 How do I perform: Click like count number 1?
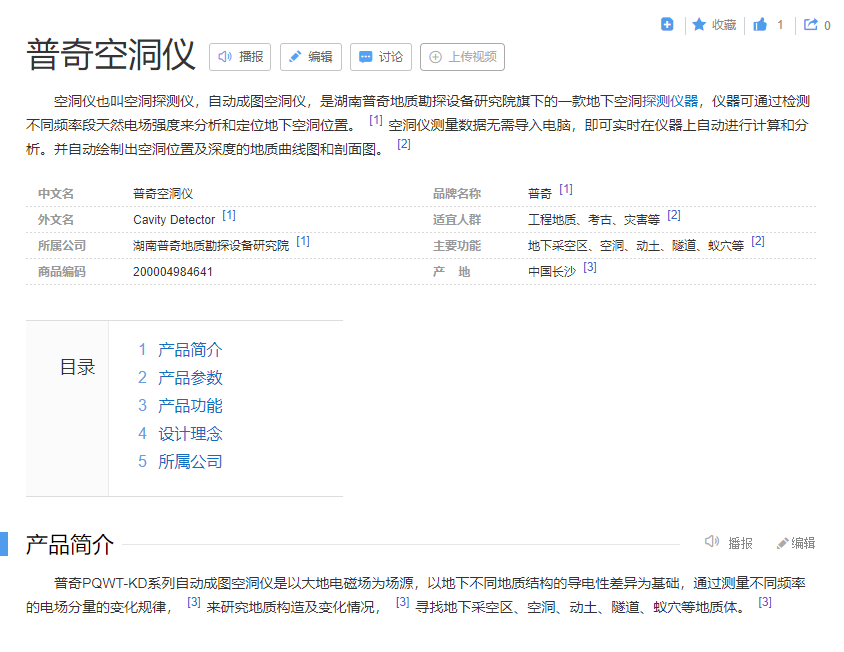[780, 25]
